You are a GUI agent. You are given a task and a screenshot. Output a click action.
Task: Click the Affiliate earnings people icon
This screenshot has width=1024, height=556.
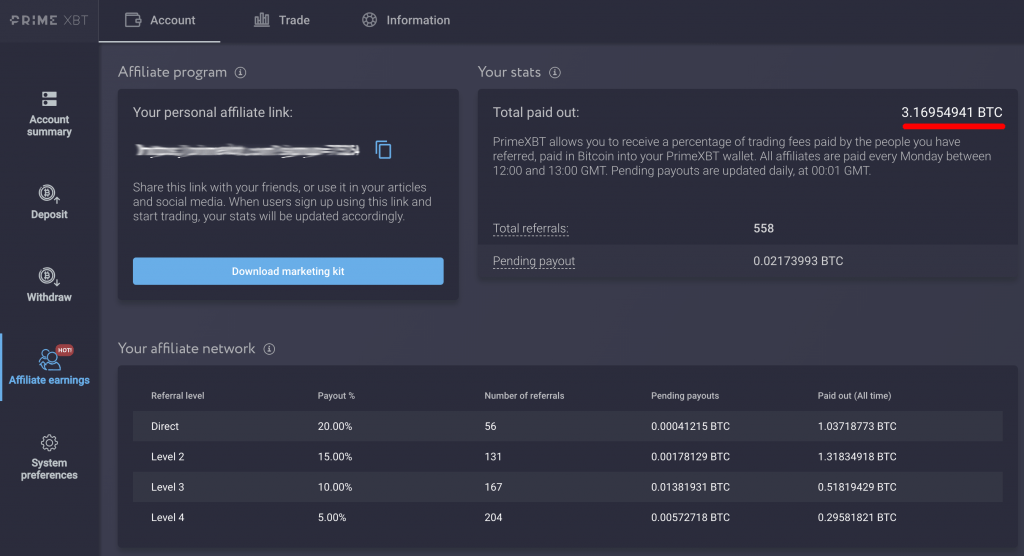click(x=49, y=359)
